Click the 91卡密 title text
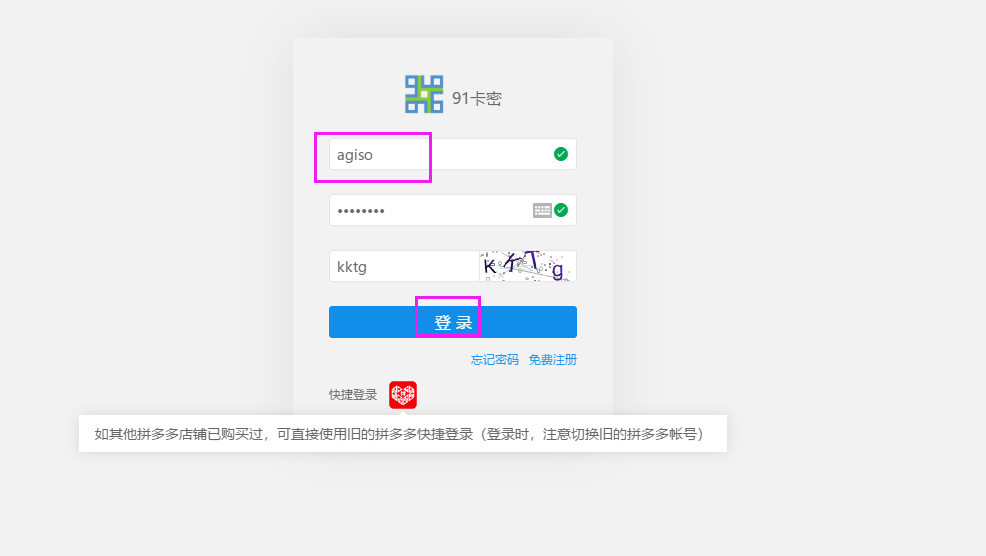Image resolution: width=986 pixels, height=556 pixels. [x=477, y=99]
